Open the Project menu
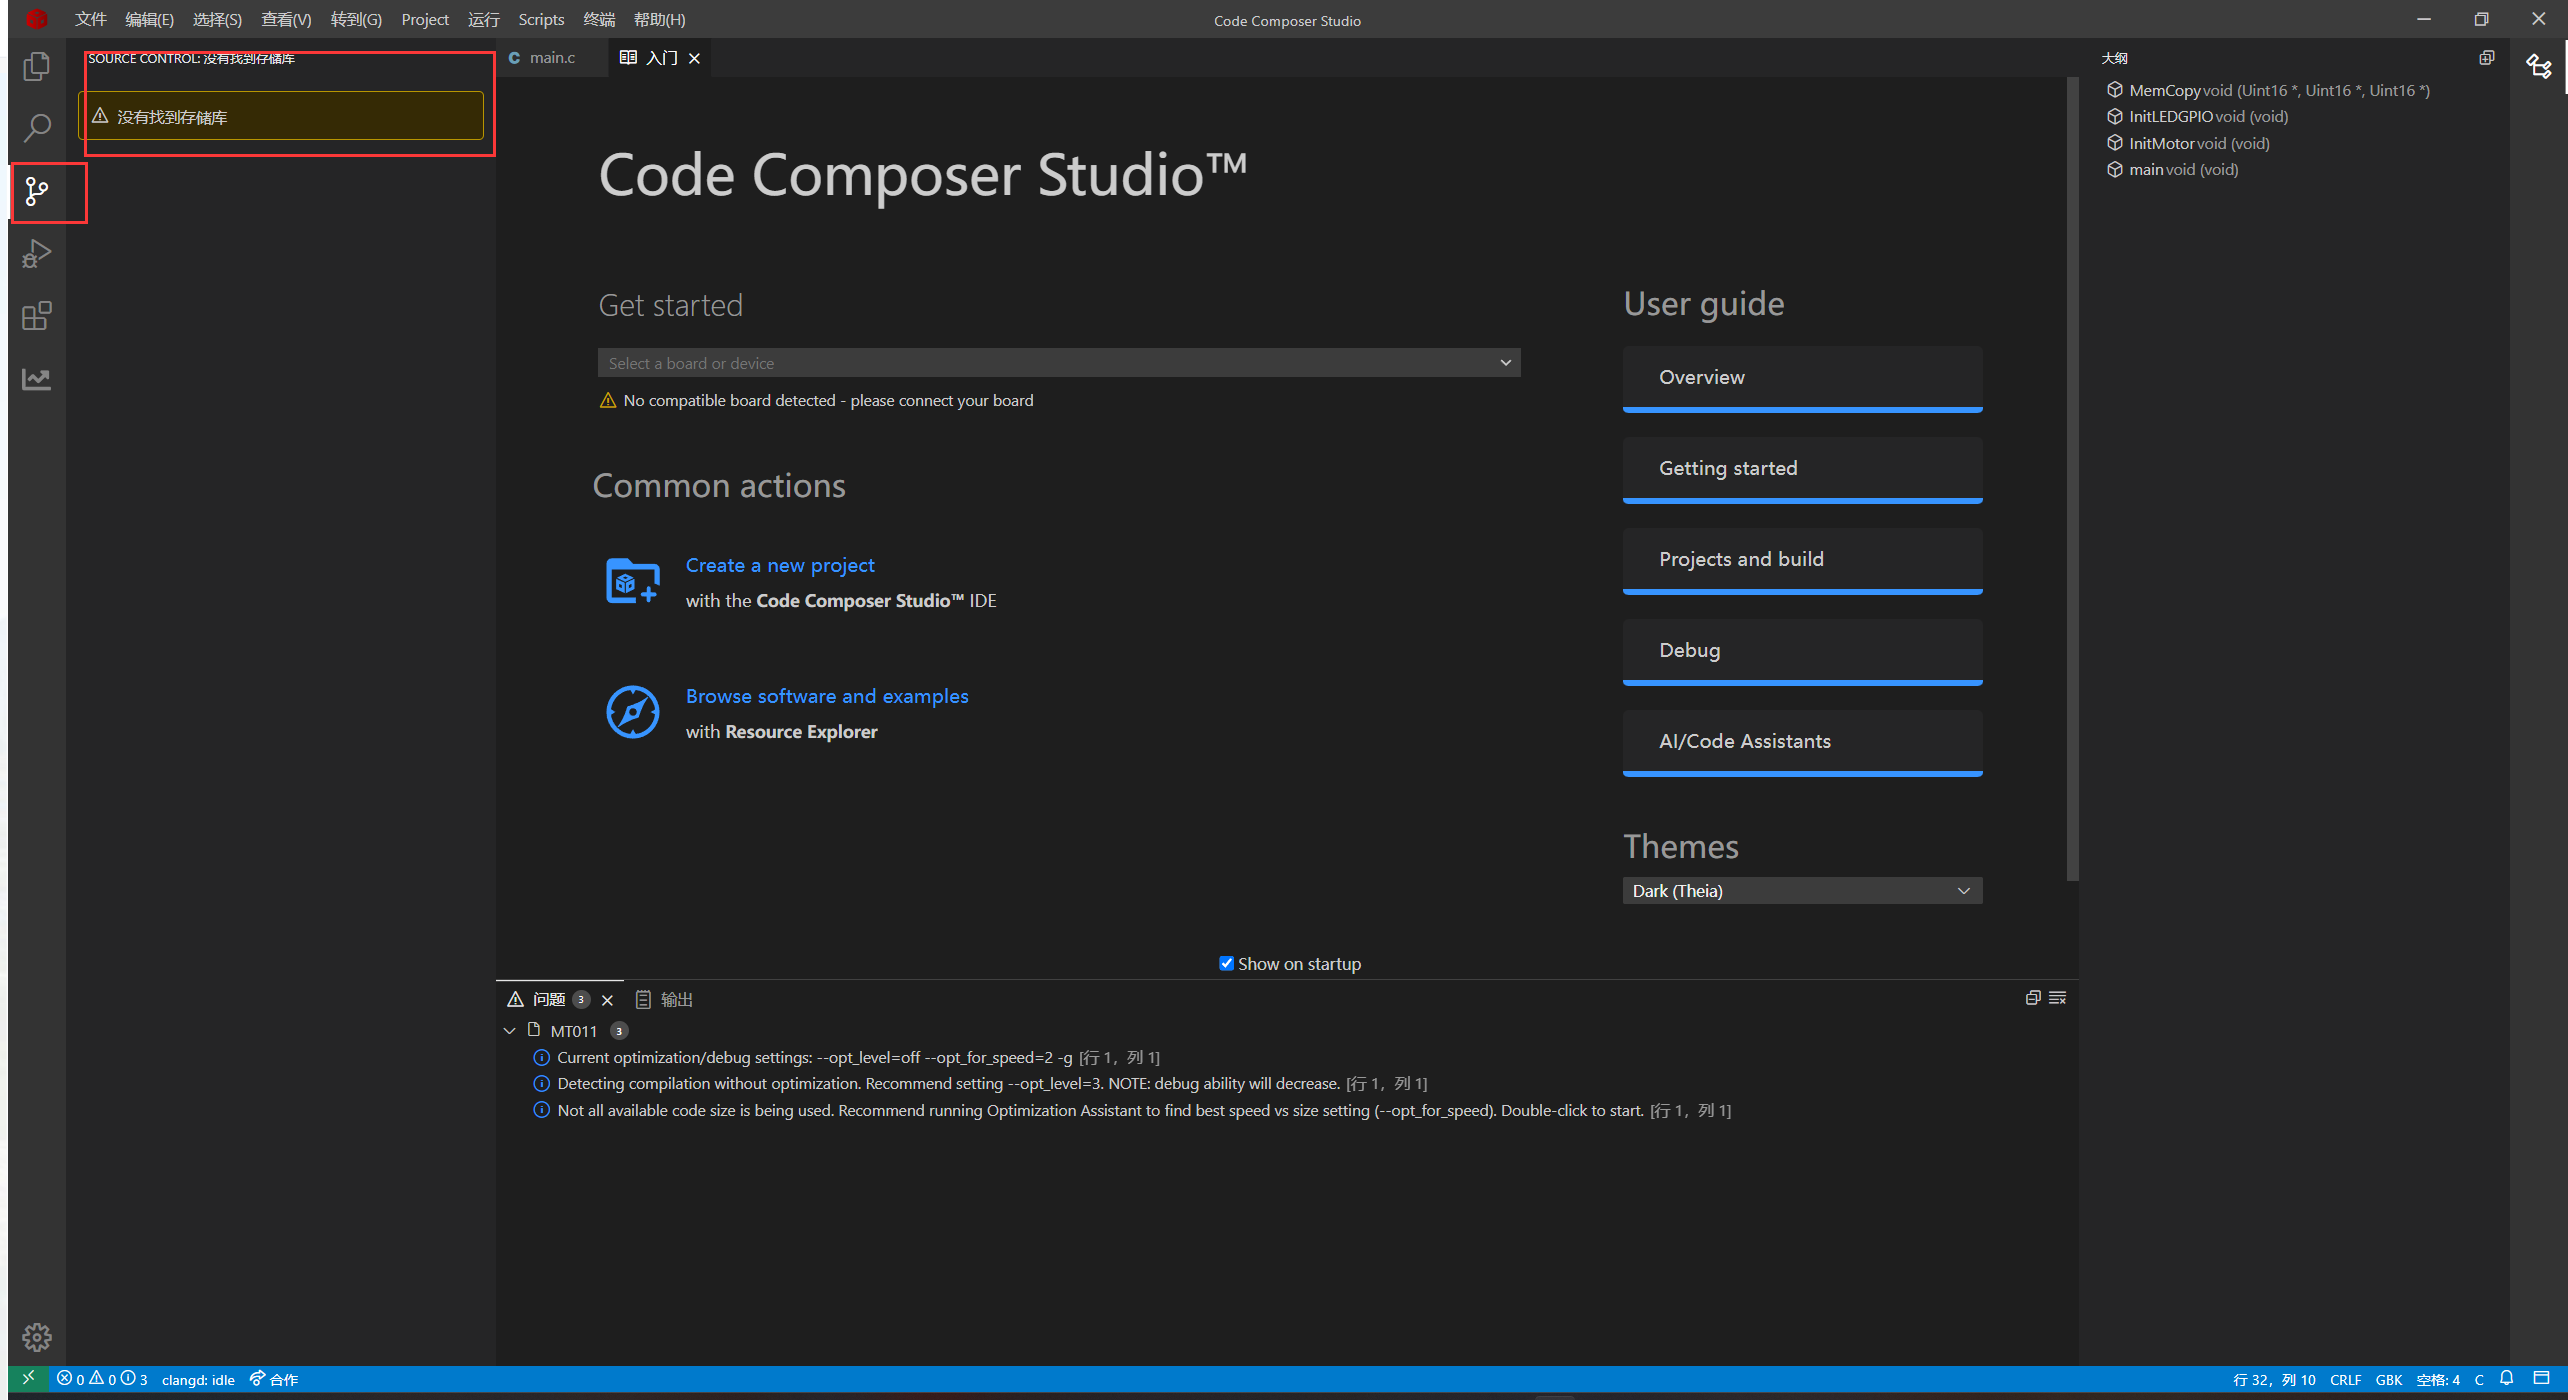This screenshot has height=1400, width=2568. point(424,19)
